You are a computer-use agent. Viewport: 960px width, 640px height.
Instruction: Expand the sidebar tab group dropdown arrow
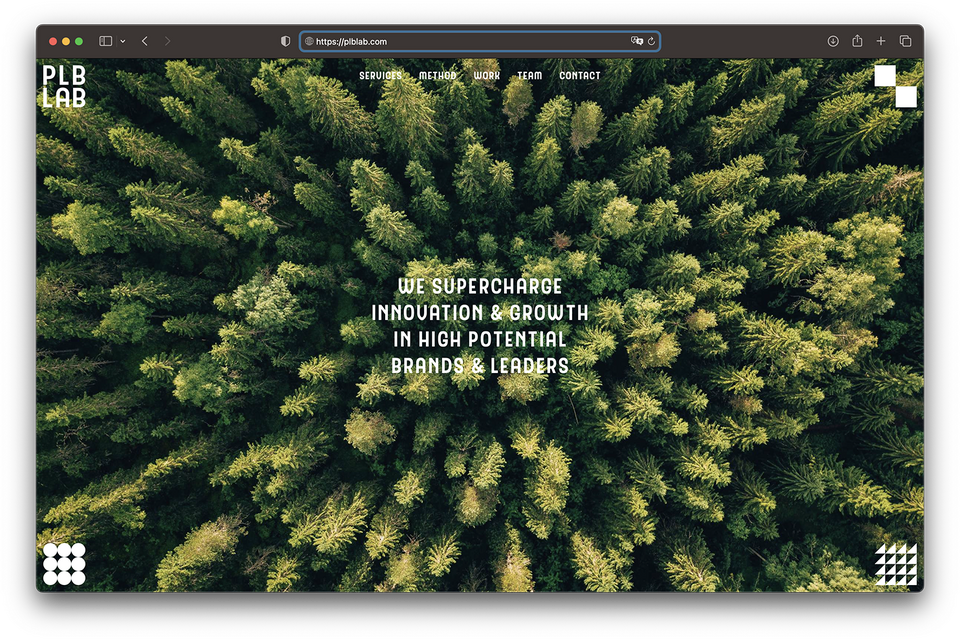coord(123,41)
